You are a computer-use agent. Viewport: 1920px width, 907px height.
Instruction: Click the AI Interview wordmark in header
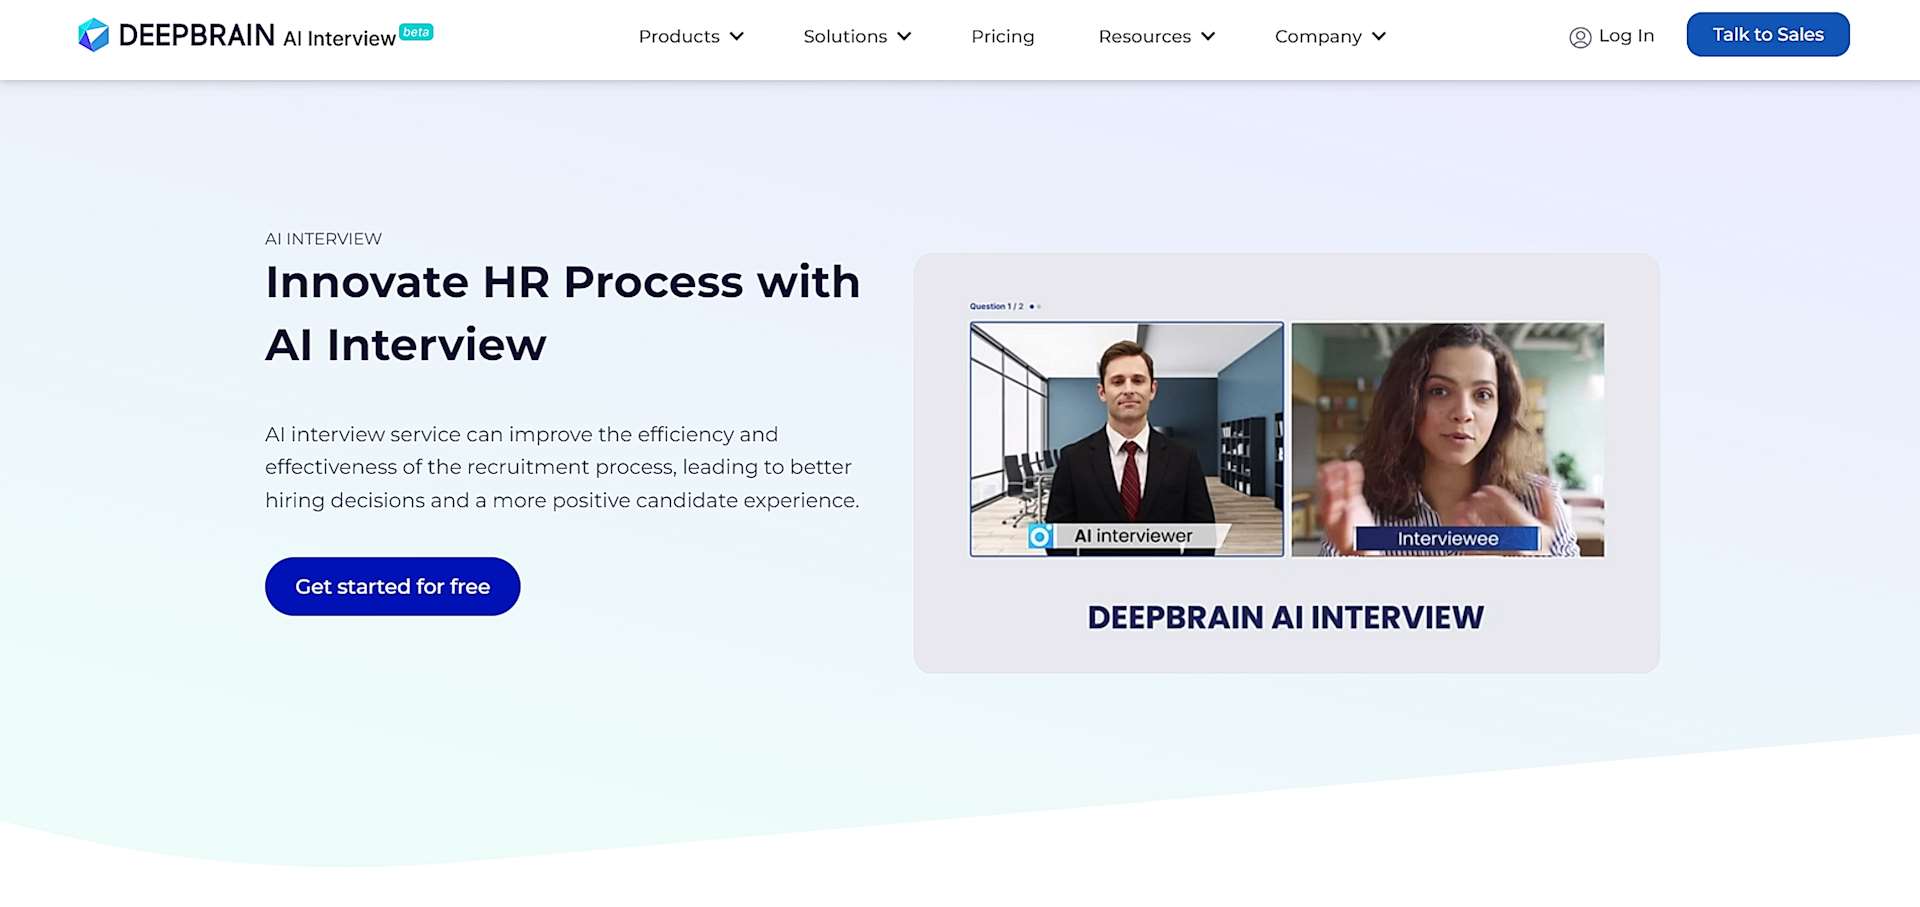coord(339,38)
